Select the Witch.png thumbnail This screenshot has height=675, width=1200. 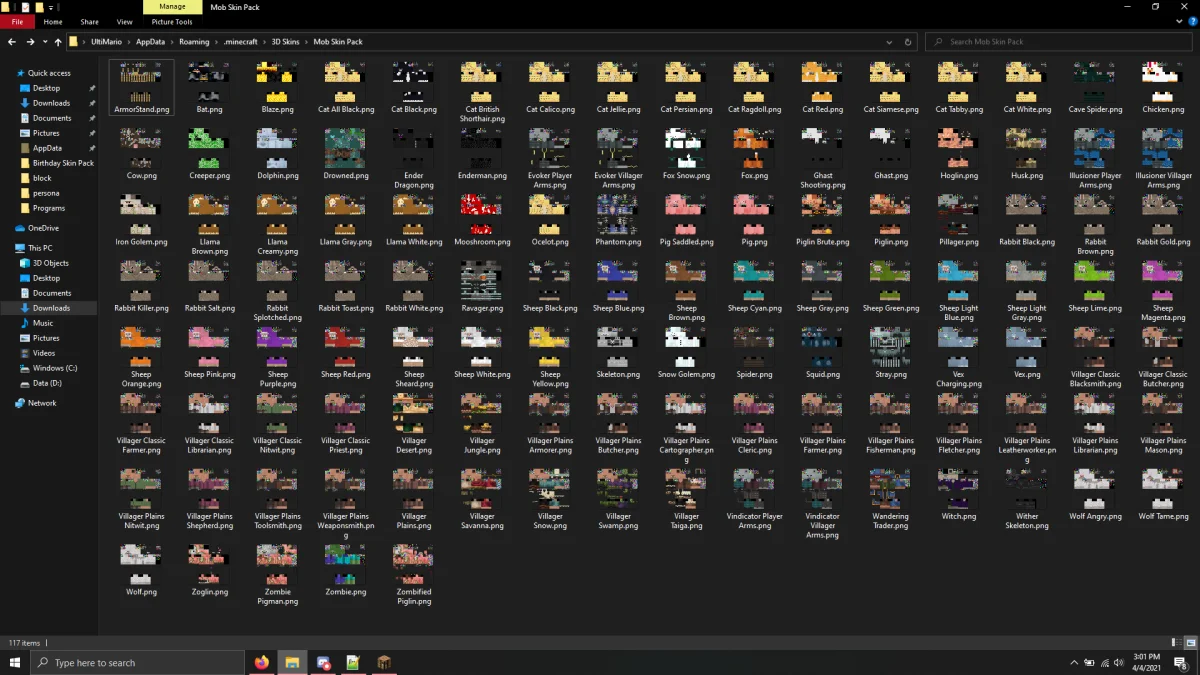click(x=958, y=489)
